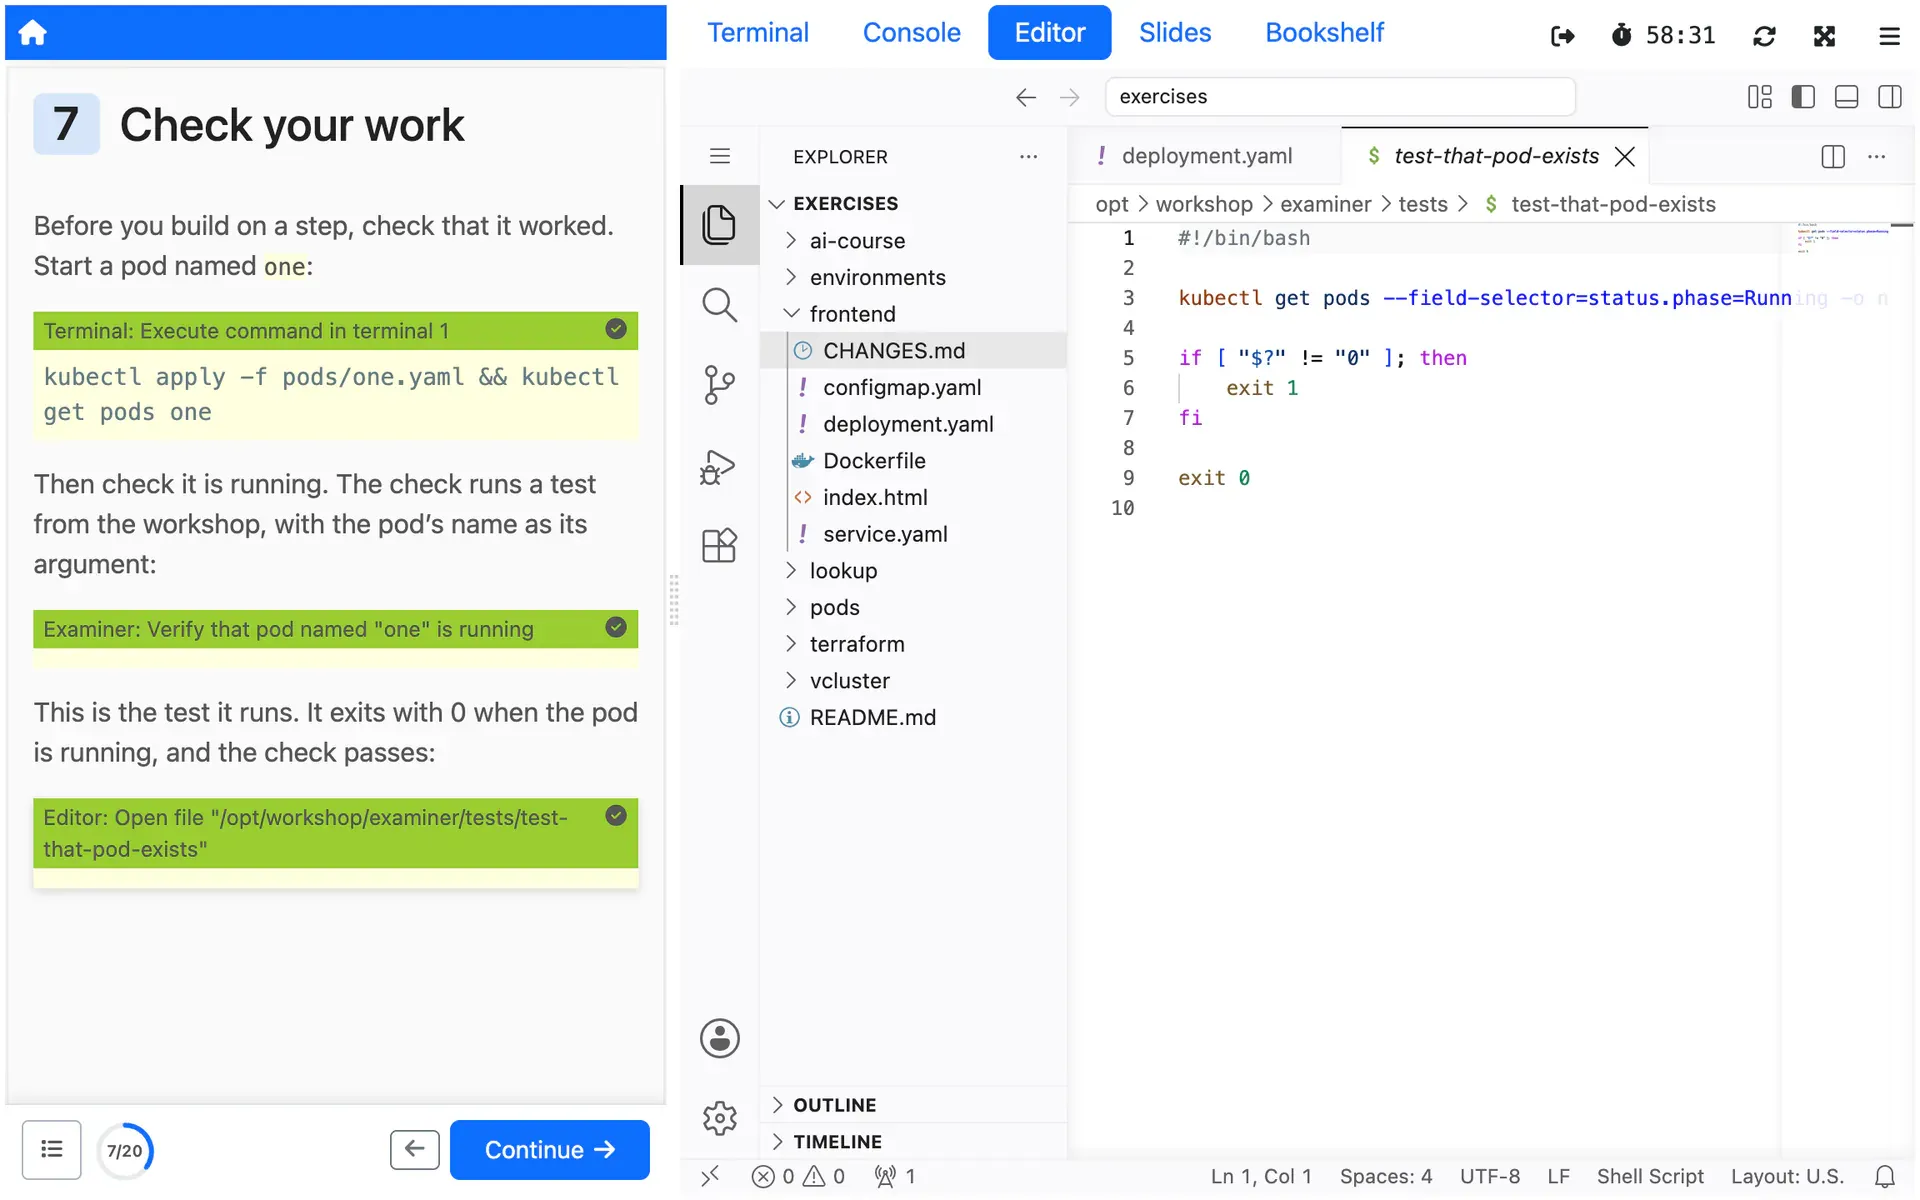Toggle the bottom panel visibility

click(x=1846, y=97)
